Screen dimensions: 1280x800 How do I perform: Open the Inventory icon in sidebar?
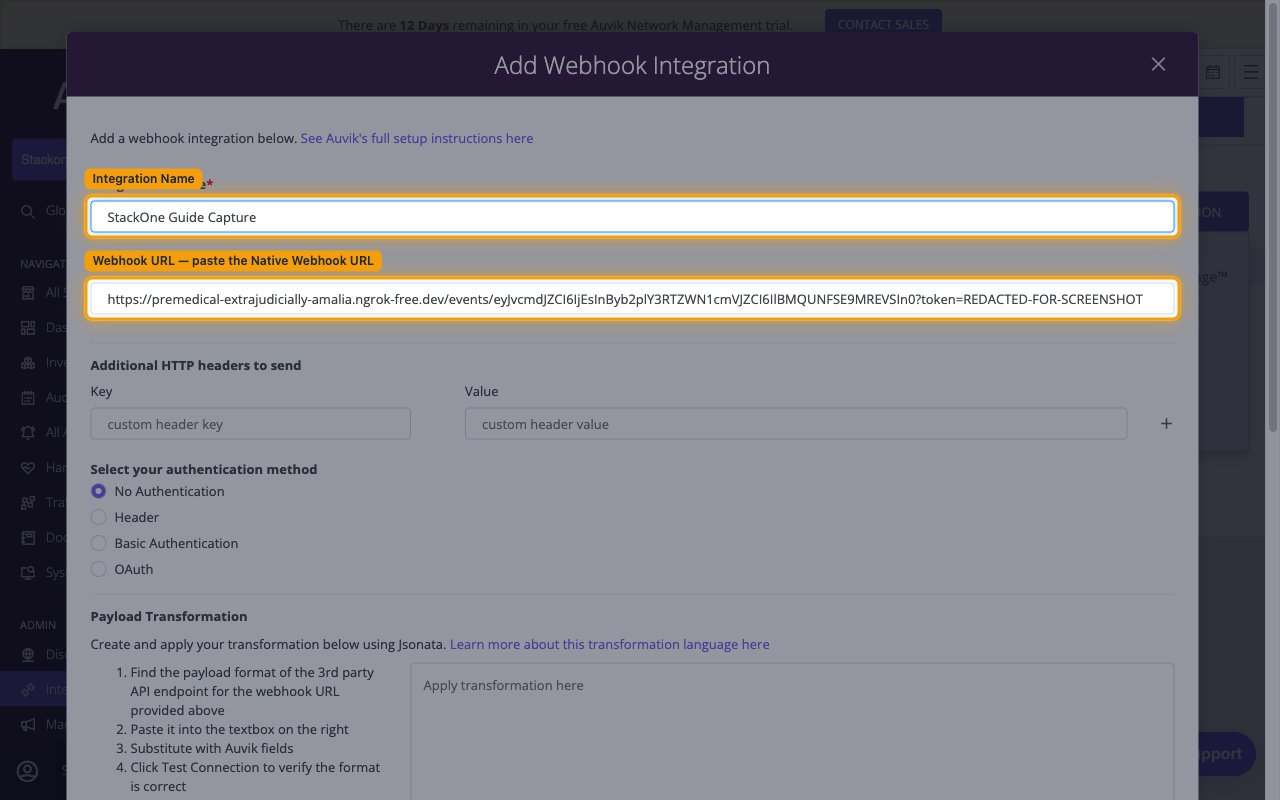tap(28, 363)
